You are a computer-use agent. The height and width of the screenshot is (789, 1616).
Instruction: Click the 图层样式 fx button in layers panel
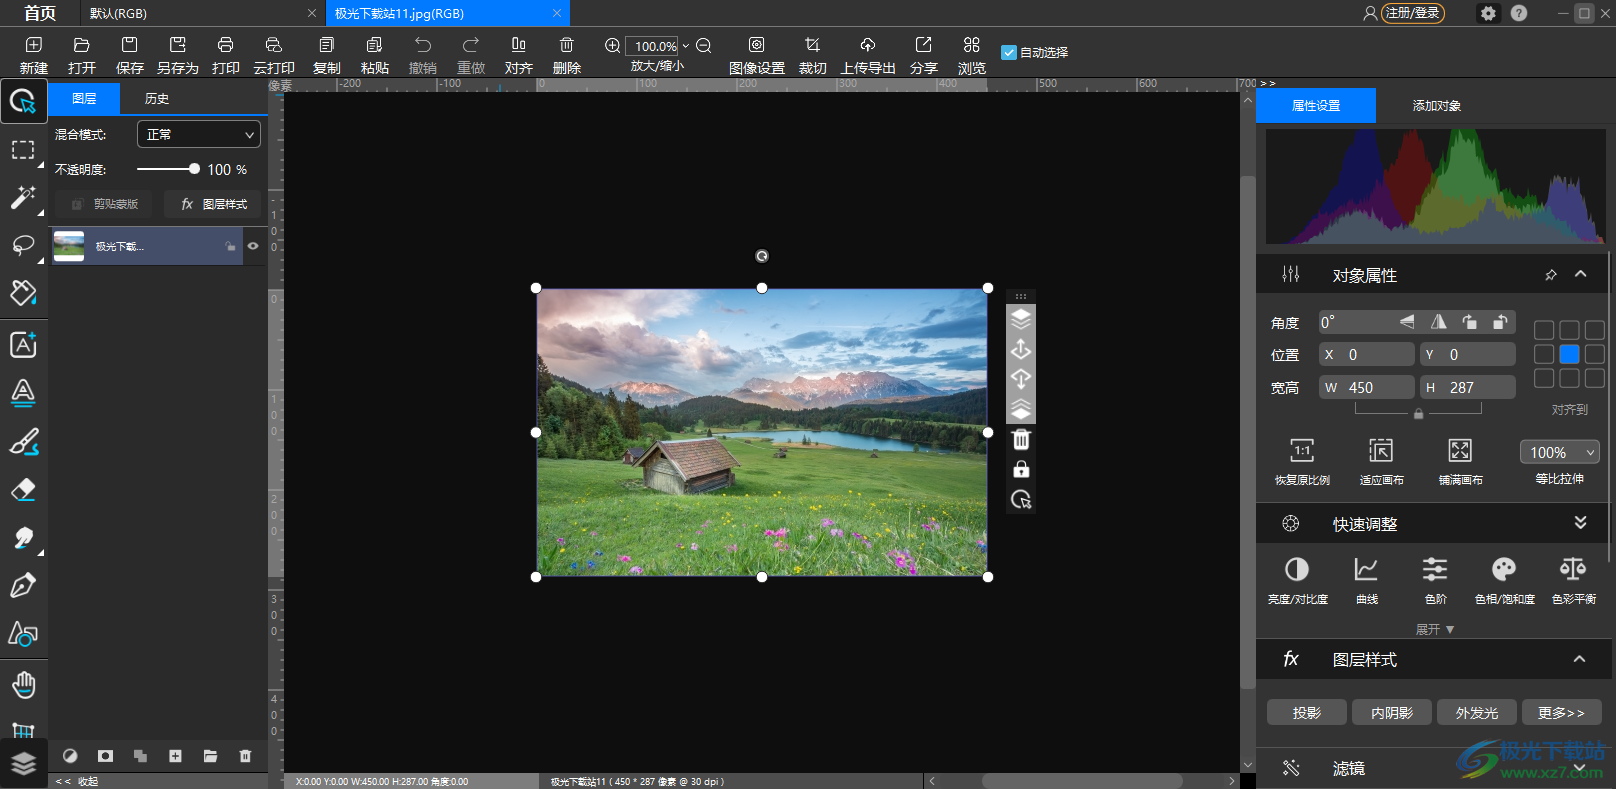click(x=213, y=204)
